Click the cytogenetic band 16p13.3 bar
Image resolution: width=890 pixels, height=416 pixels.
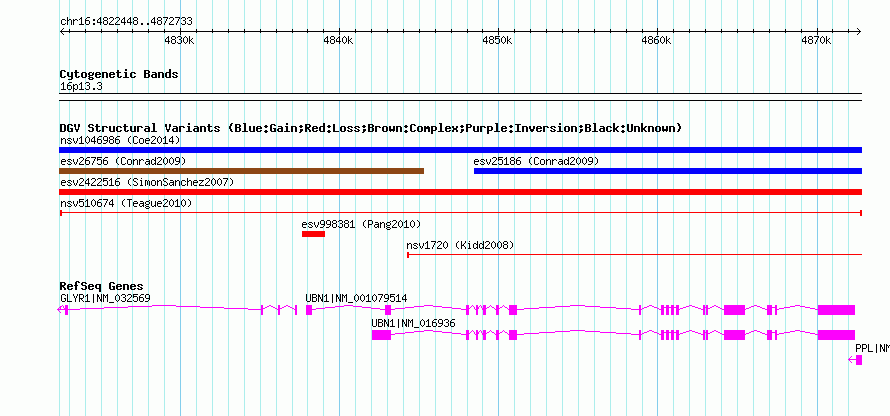pos(460,97)
